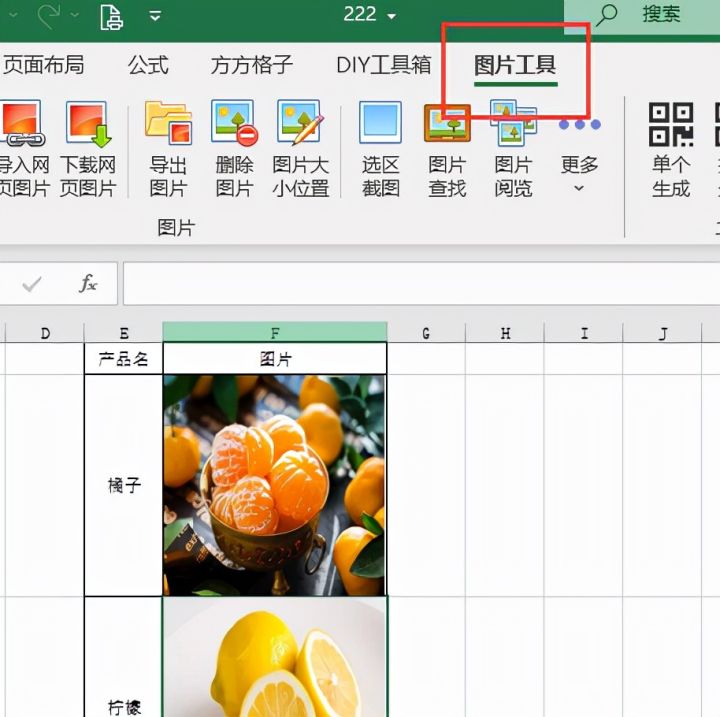Click the Download Web Images icon (下载网页图片)
Image resolution: width=720 pixels, height=717 pixels.
point(88,123)
